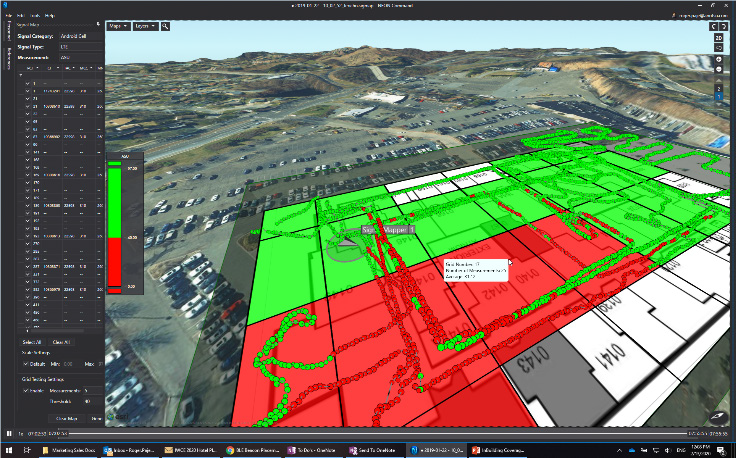Click the Signal Mapper 1 device marker
736x458 pixels.
coord(347,243)
